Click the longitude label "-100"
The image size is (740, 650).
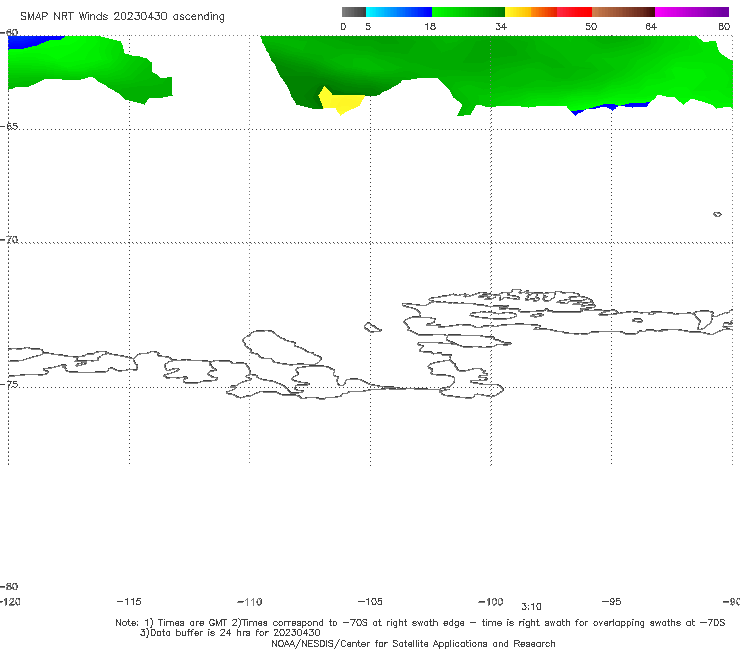pyautogui.click(x=491, y=601)
